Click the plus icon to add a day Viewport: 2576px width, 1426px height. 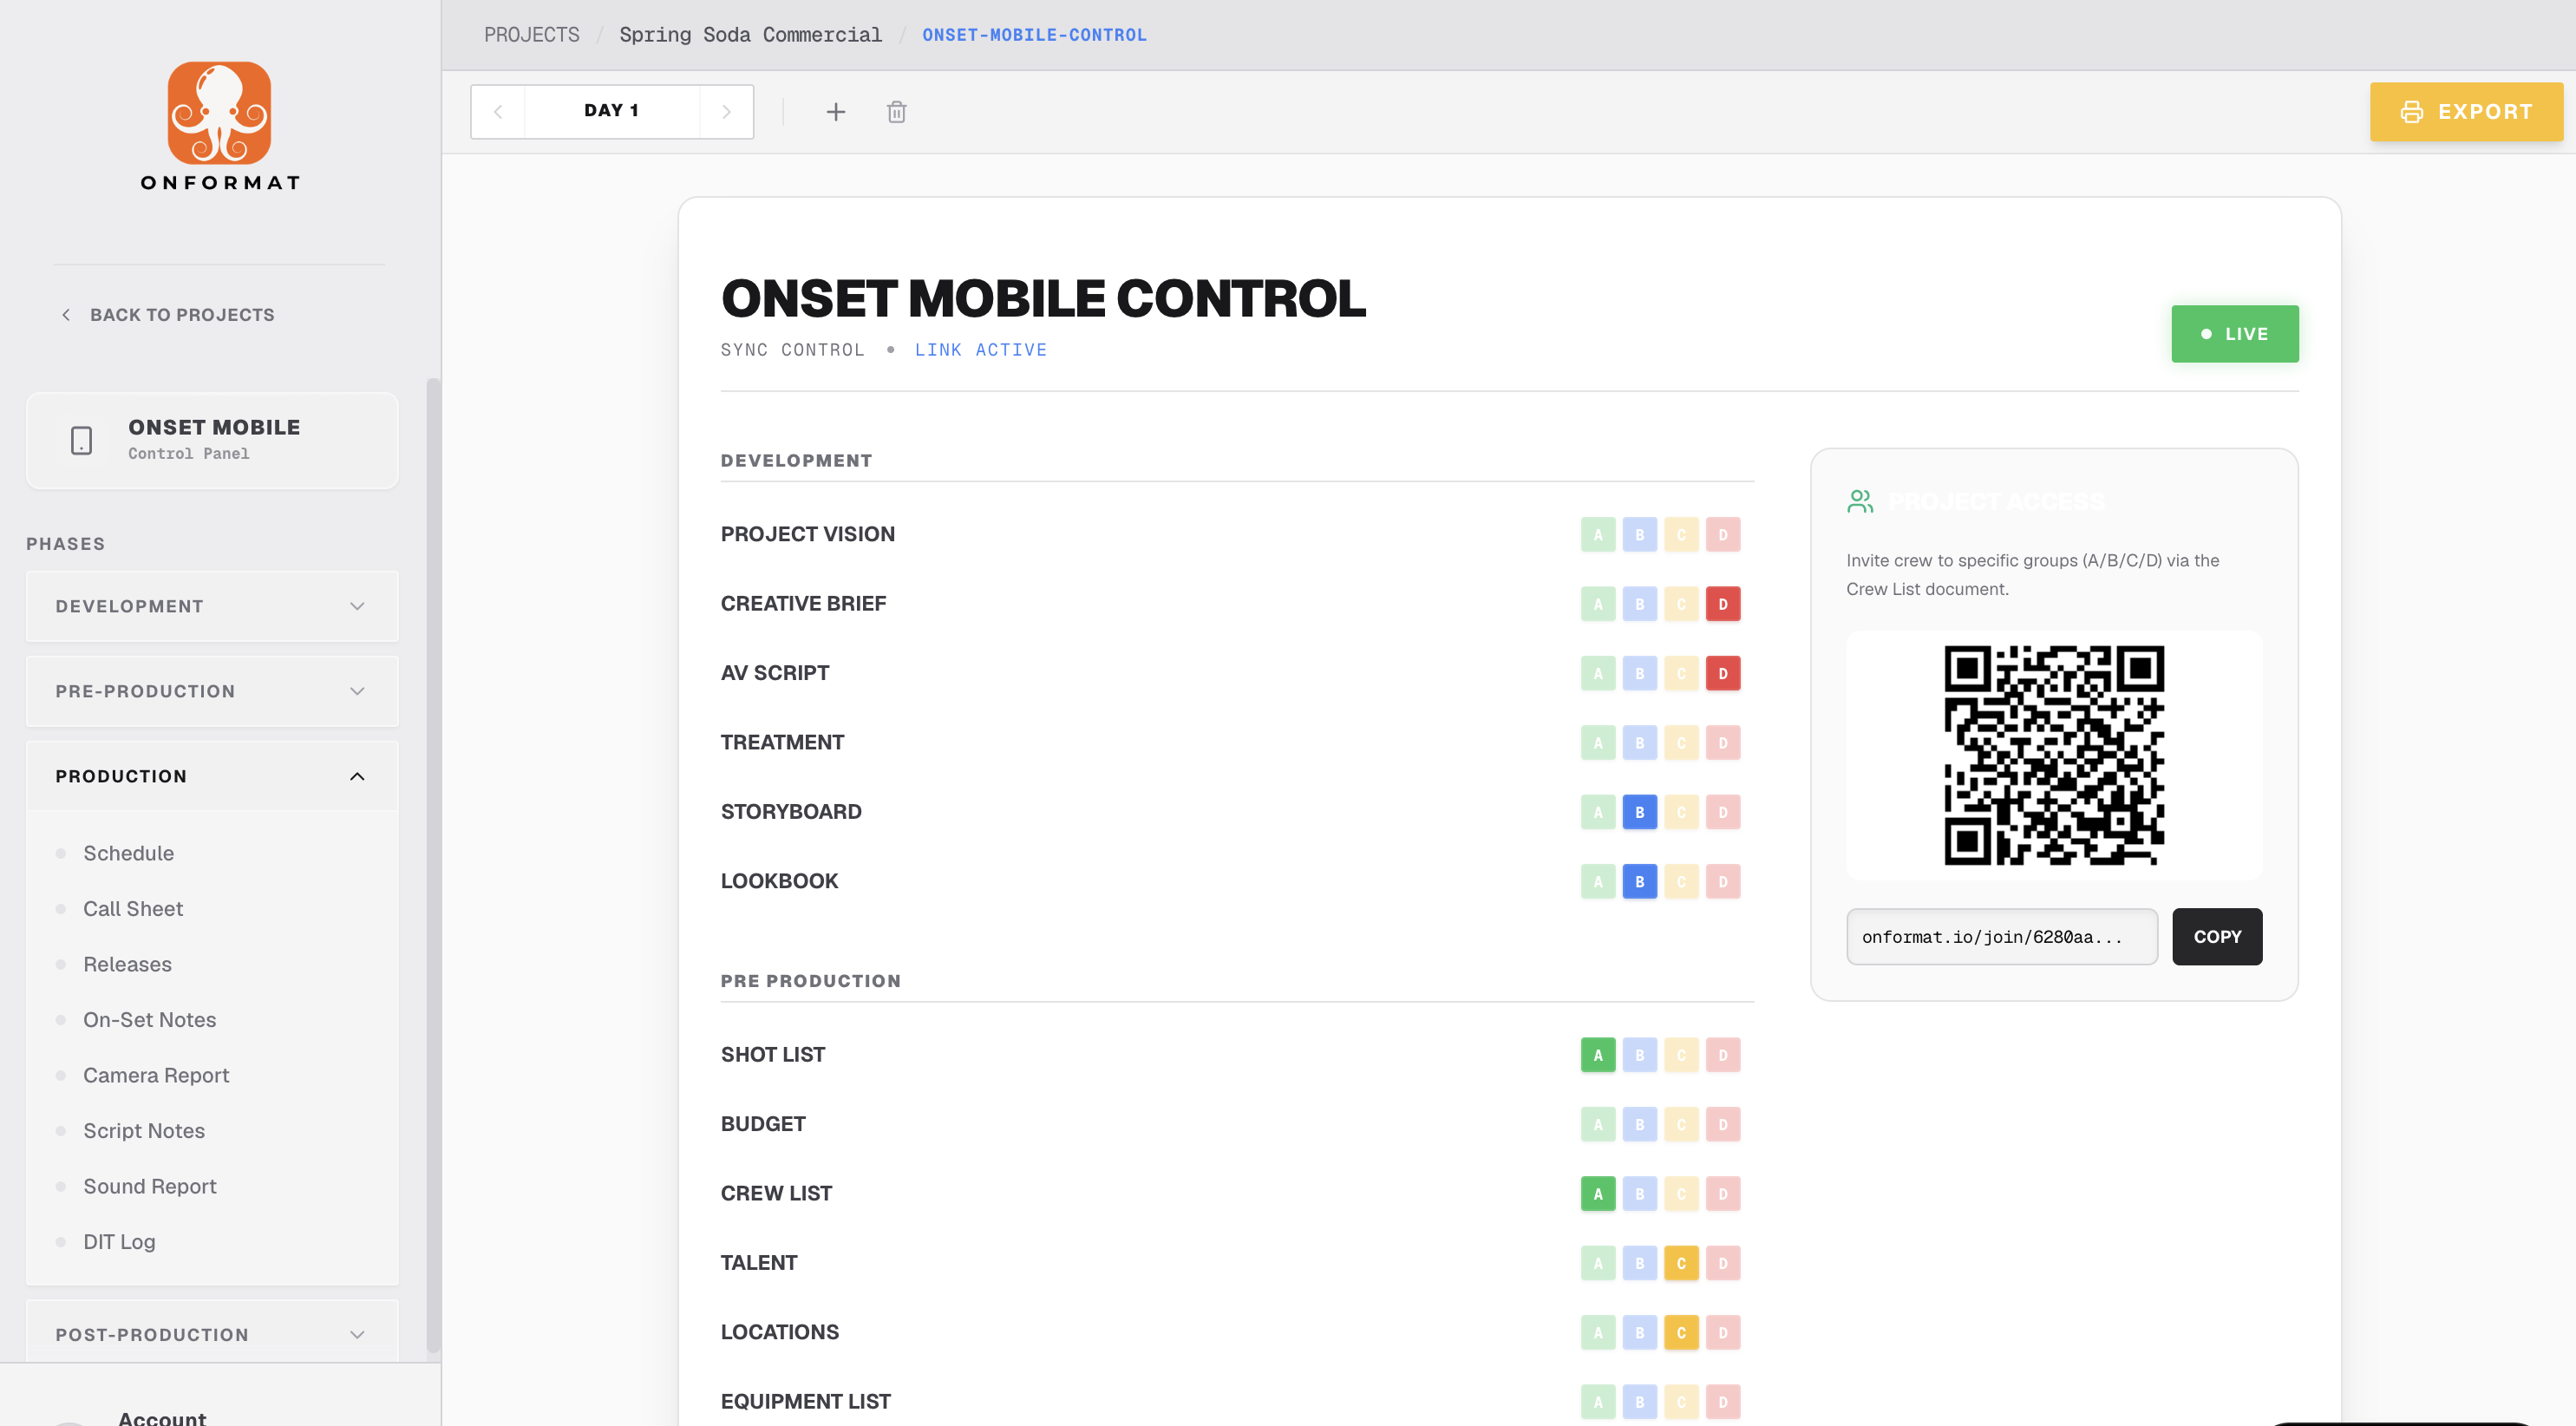coord(835,112)
